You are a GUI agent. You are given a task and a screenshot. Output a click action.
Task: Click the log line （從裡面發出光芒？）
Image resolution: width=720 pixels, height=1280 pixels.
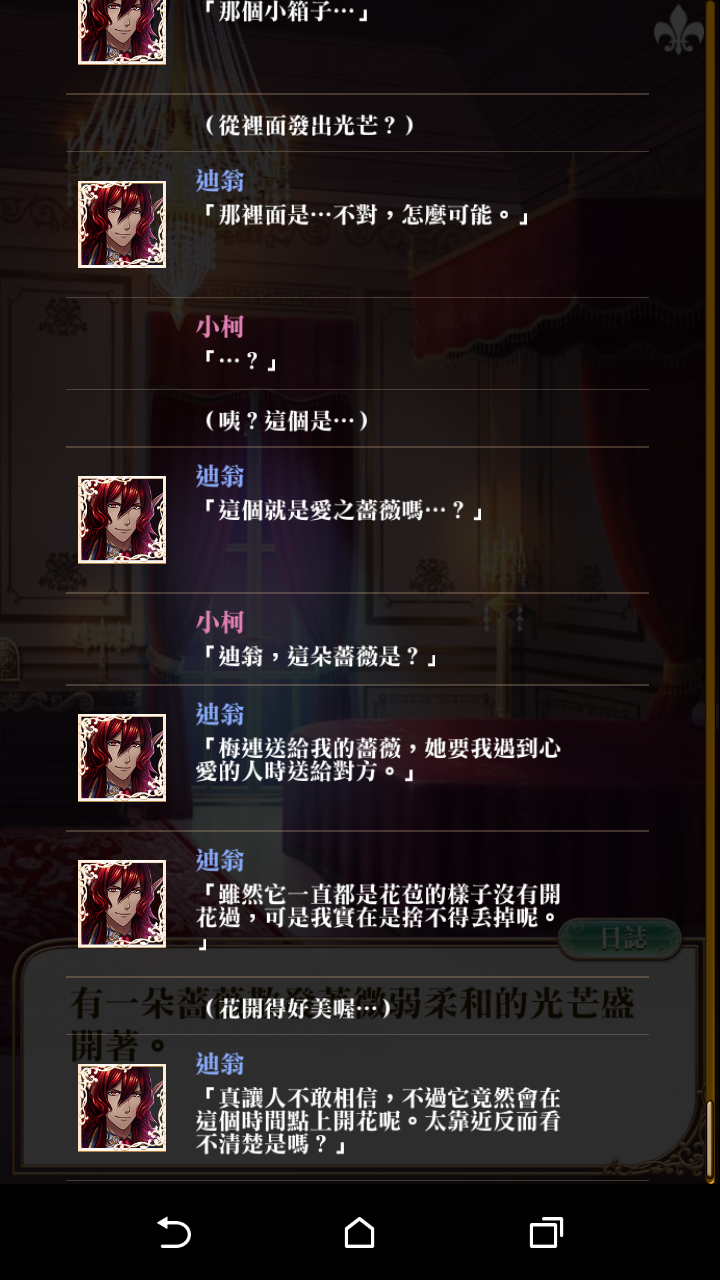click(308, 125)
